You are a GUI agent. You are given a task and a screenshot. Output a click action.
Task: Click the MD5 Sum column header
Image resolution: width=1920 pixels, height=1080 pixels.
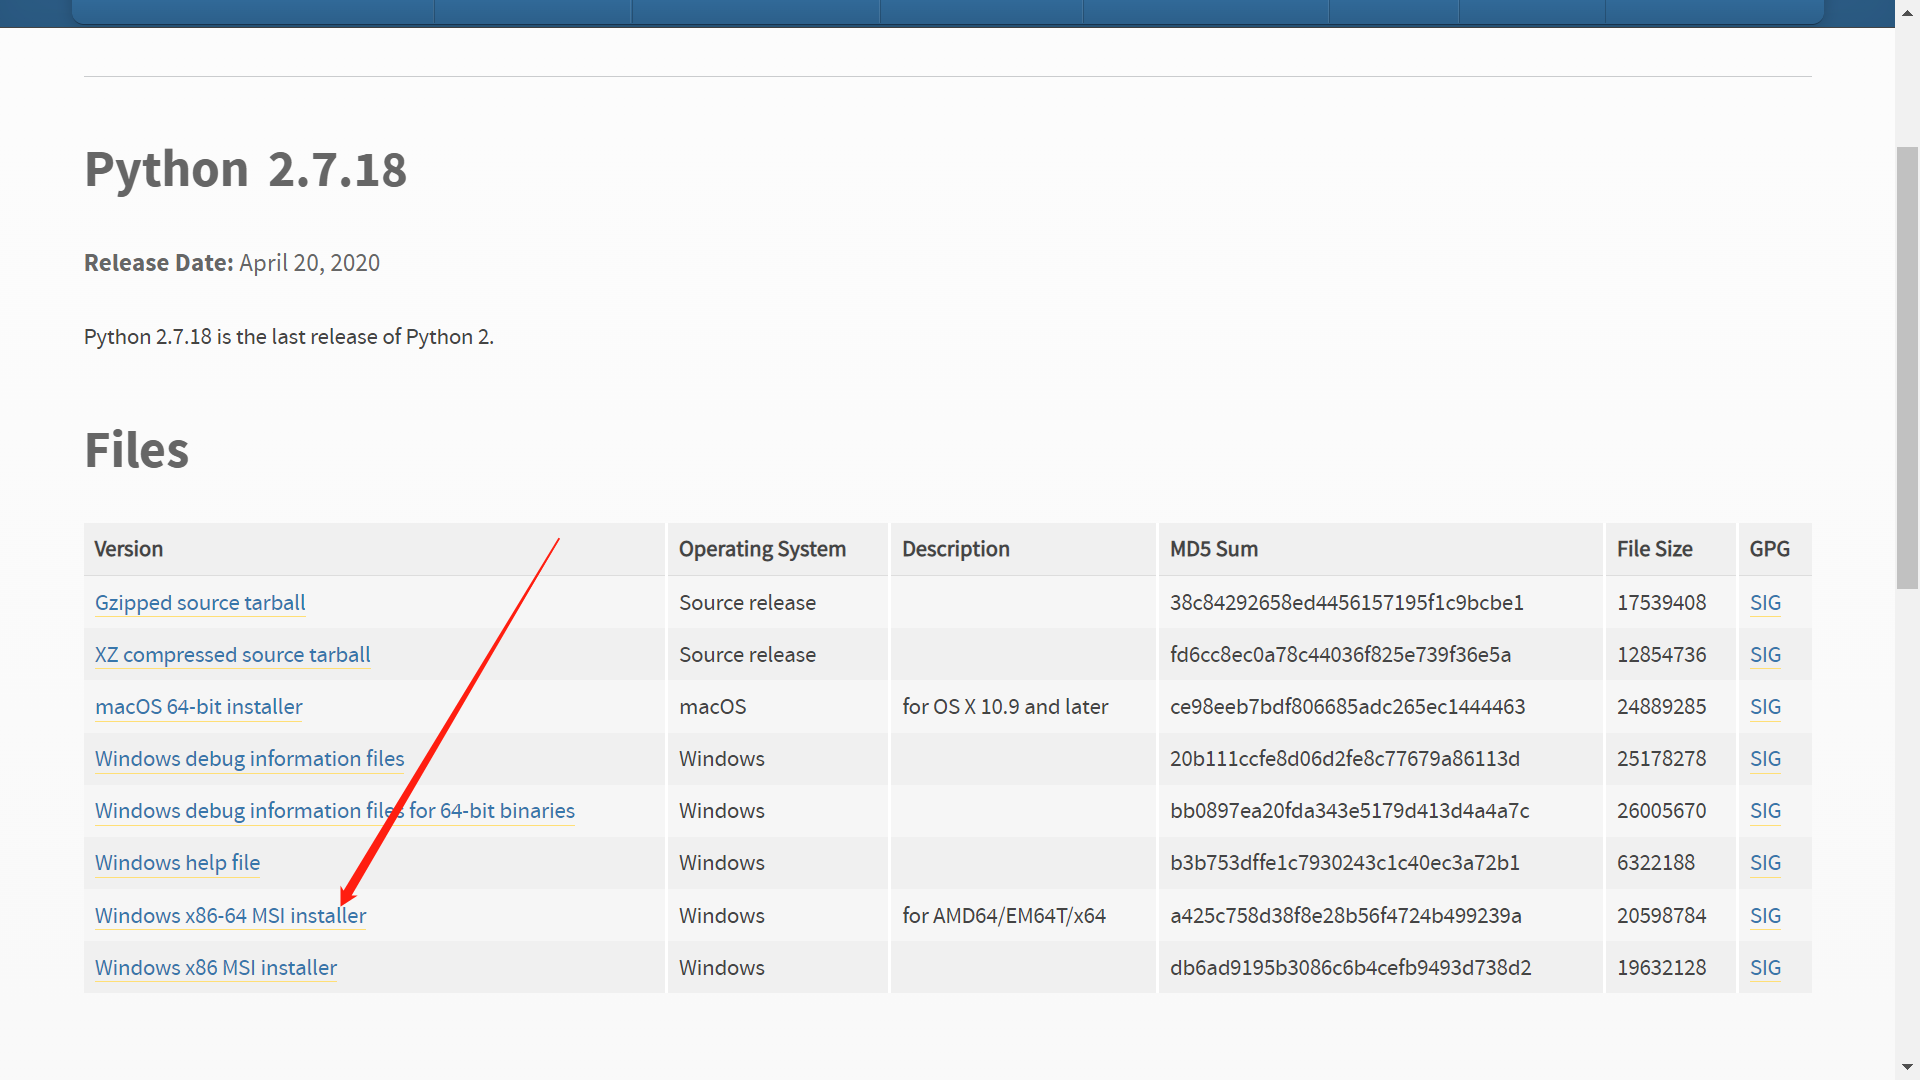(1213, 549)
